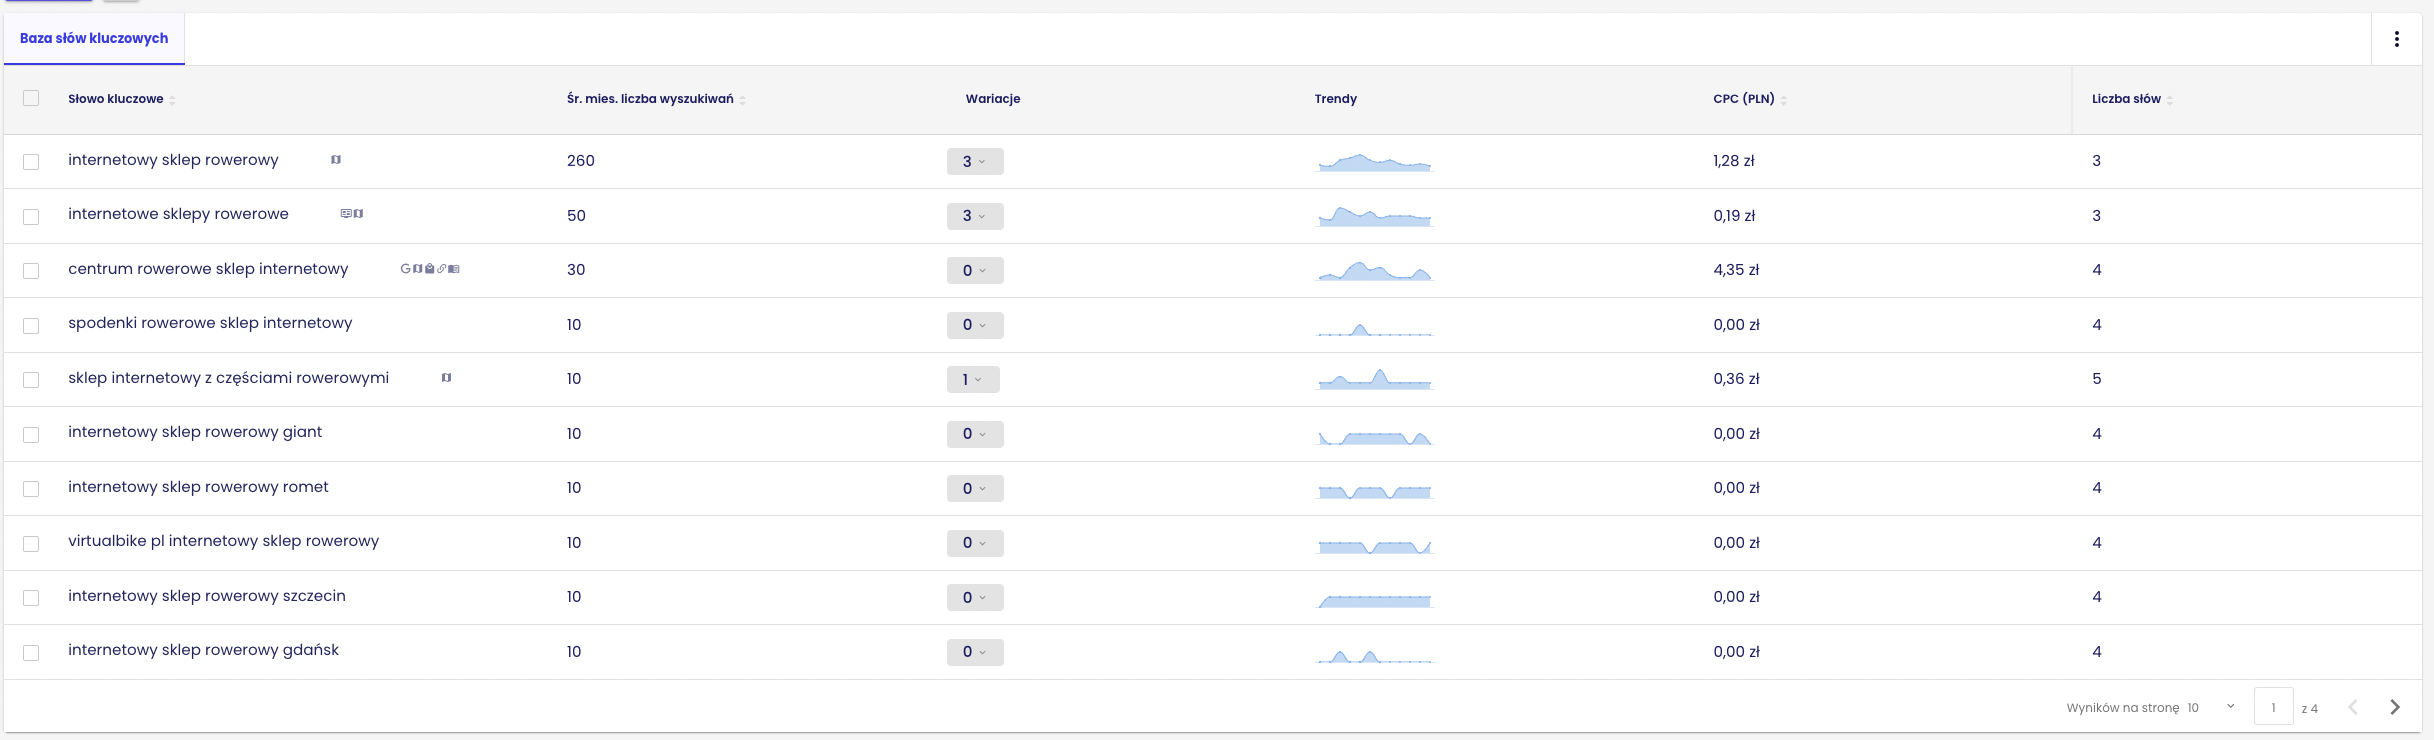Check row 'virtualbike pl internetowy sklep rowerowy'
This screenshot has width=2434, height=740.
pos(31,544)
